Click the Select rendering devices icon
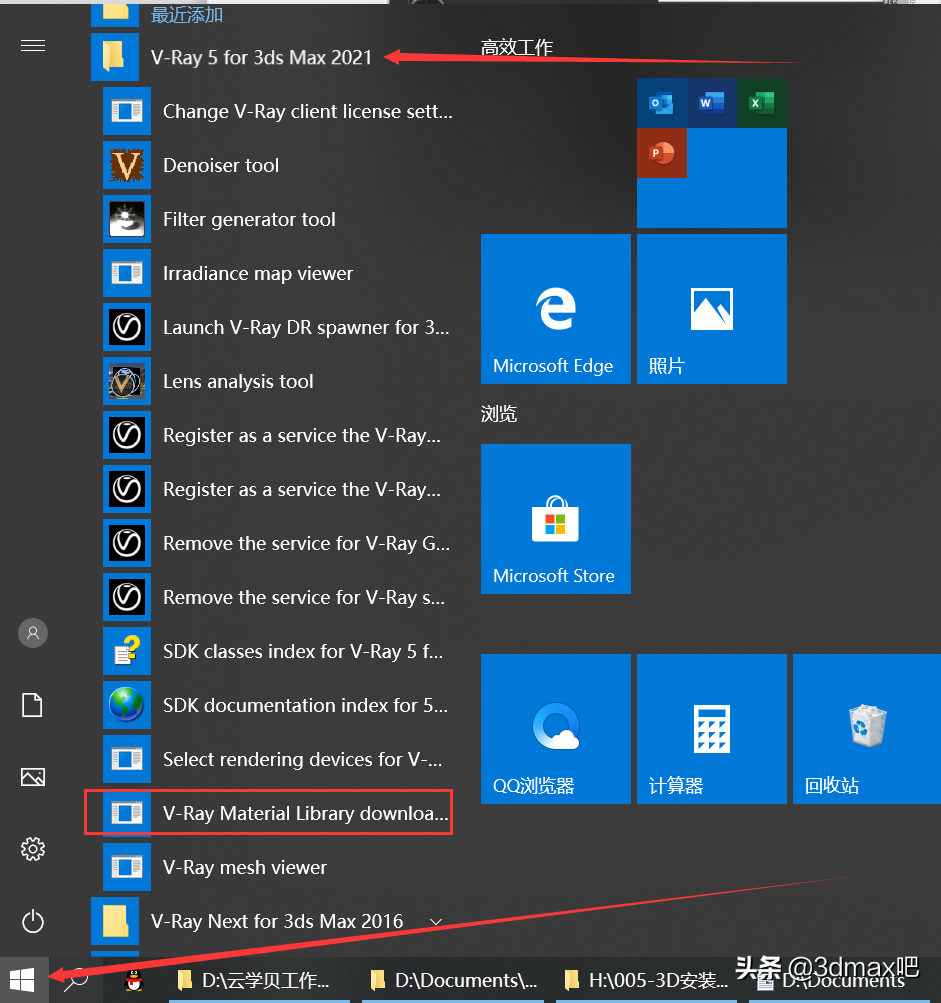The height and width of the screenshot is (1003, 941). click(127, 759)
